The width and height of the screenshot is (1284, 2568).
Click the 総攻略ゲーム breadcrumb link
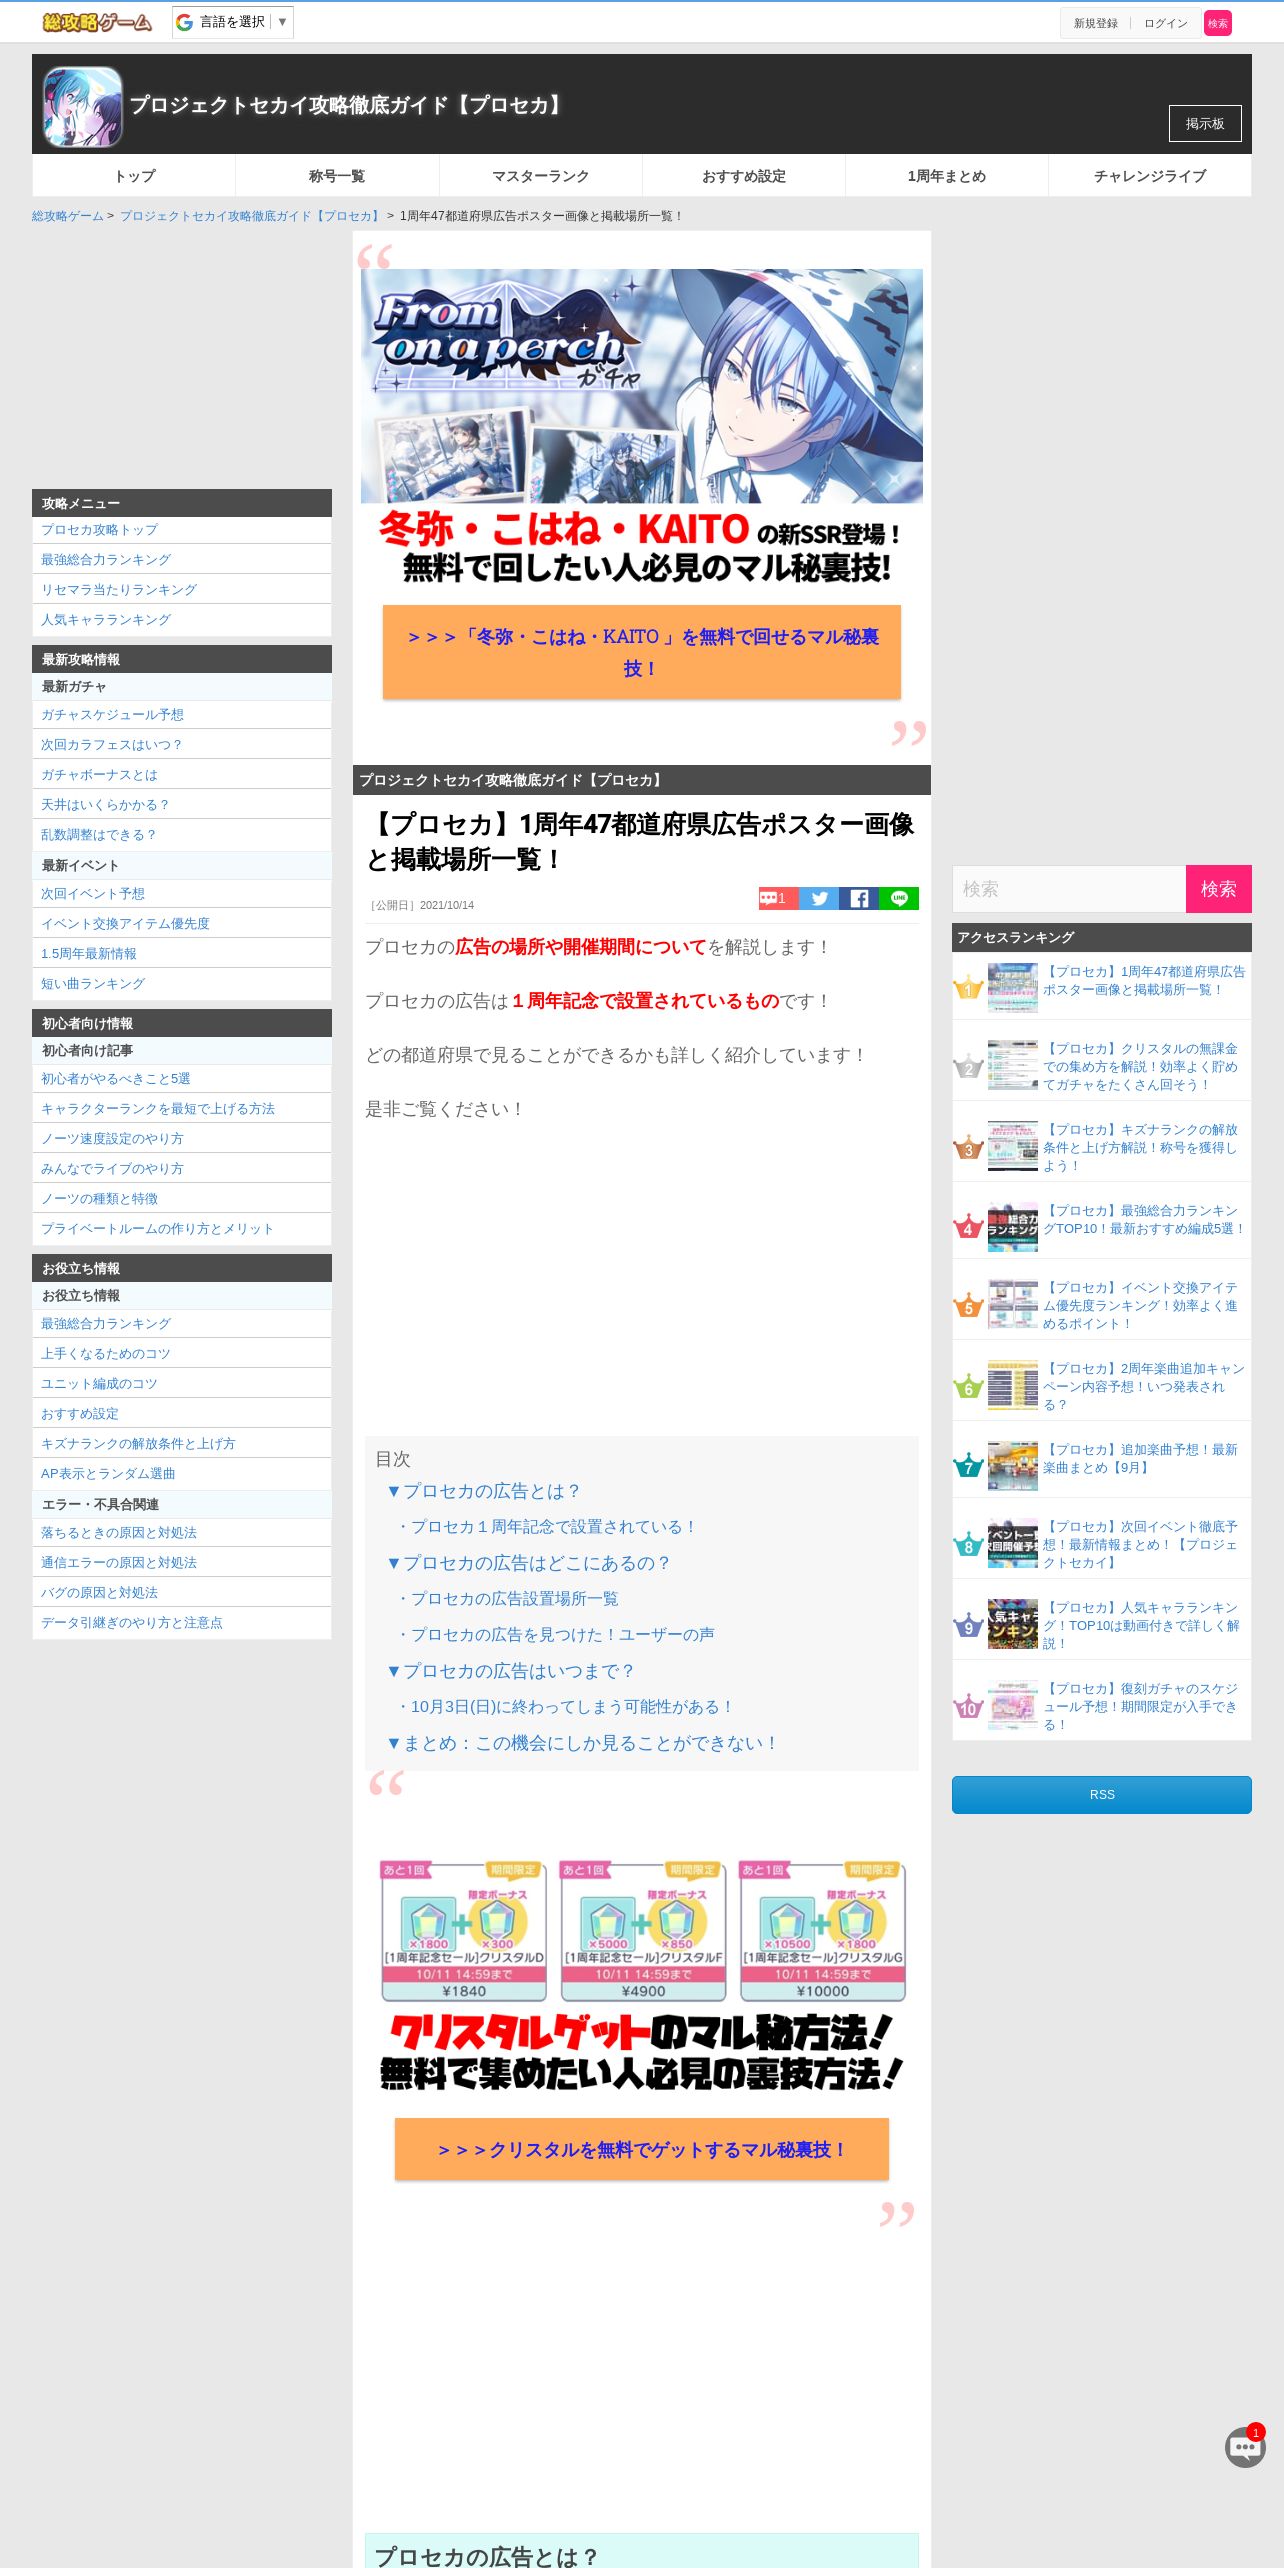67,216
